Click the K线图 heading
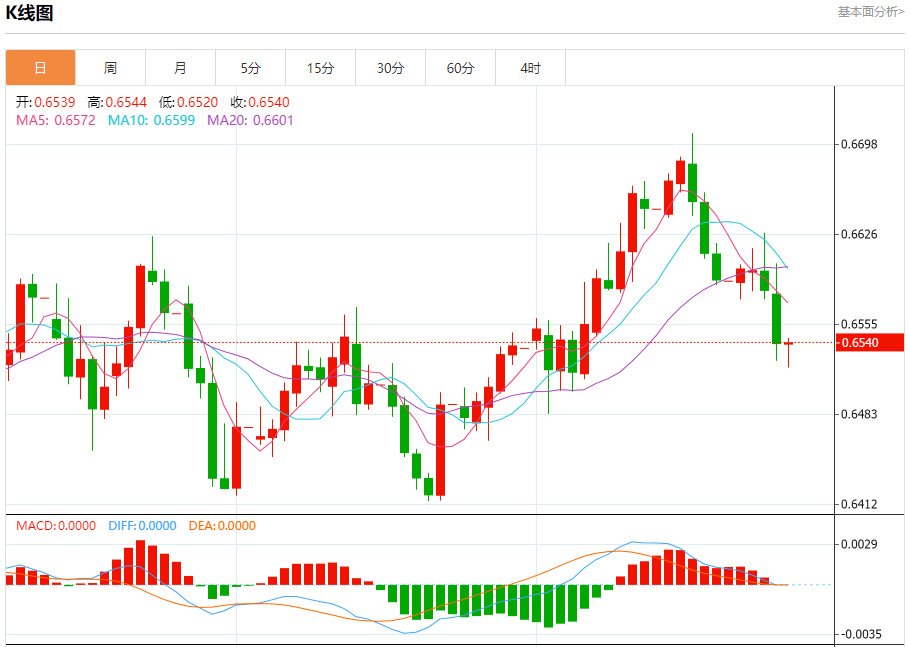The width and height of the screenshot is (910, 647). [29, 12]
